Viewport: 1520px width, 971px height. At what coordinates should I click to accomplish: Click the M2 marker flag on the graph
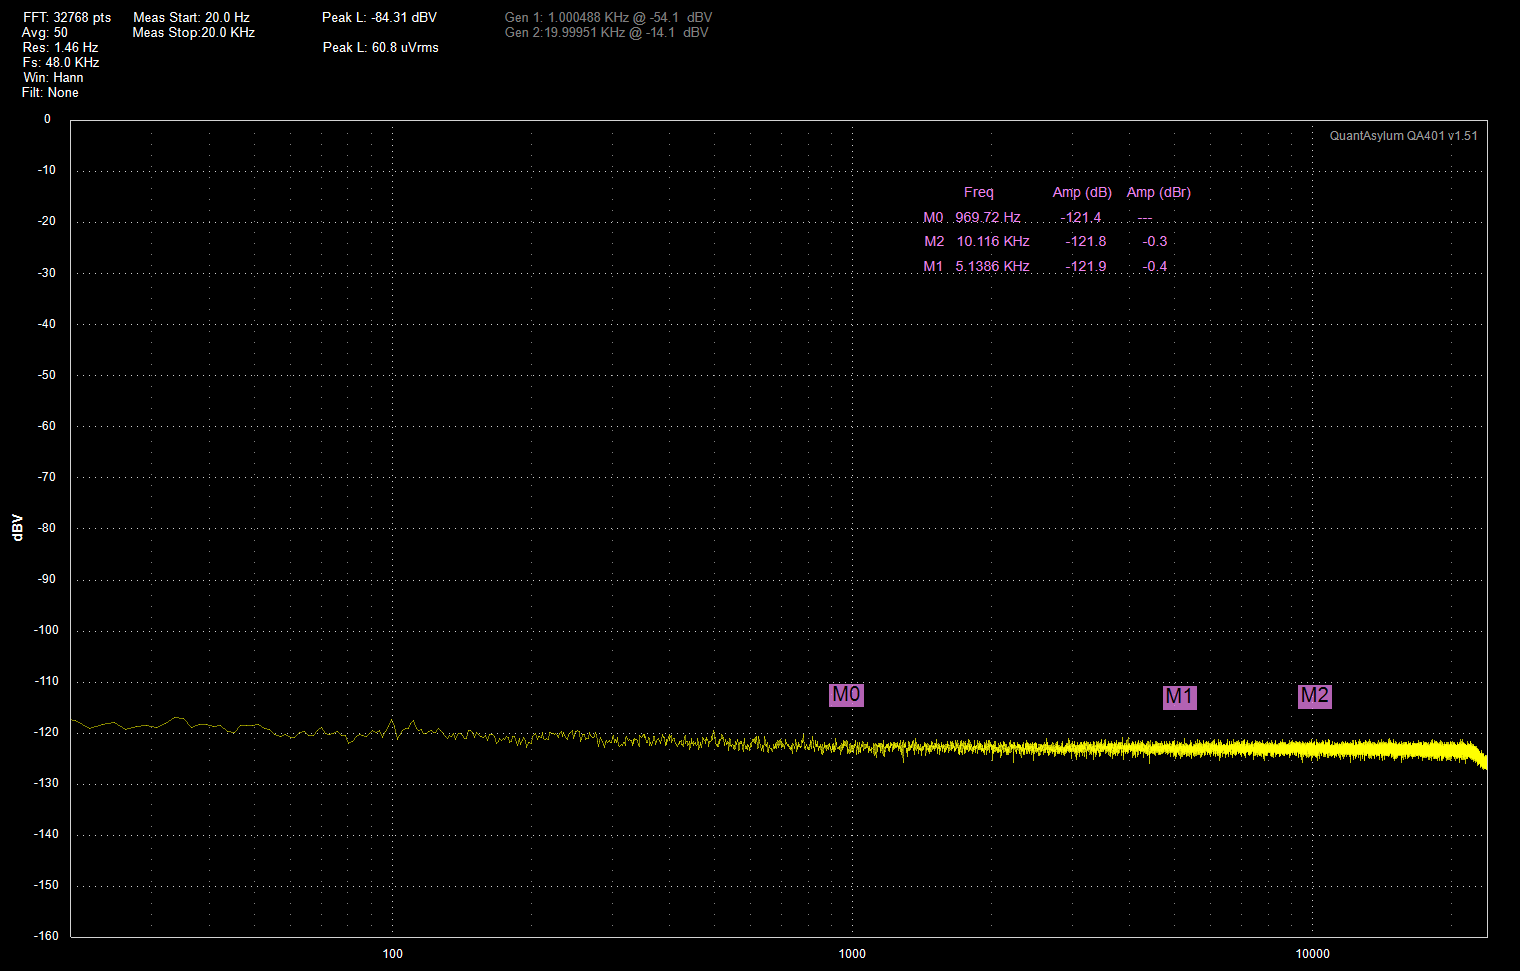1314,696
